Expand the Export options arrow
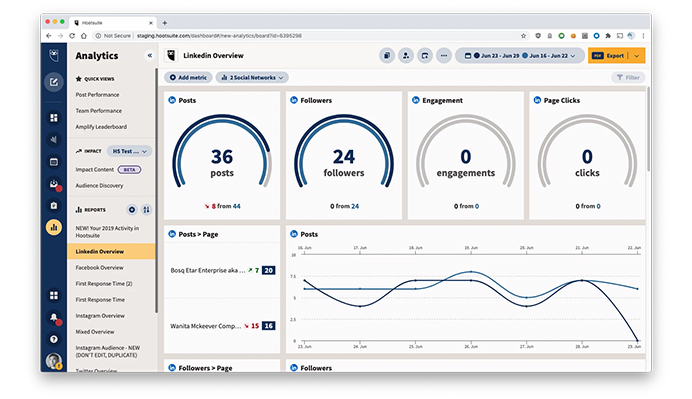Image resolution: width=692 pixels, height=399 pixels. (x=636, y=56)
